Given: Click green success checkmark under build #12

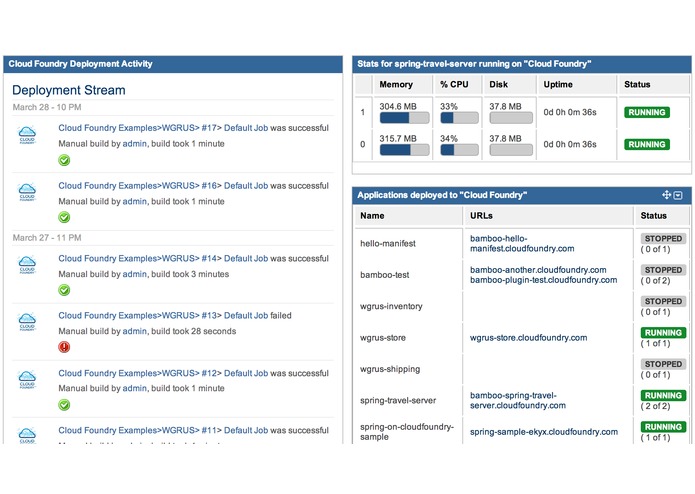Looking at the screenshot, I should [64, 405].
